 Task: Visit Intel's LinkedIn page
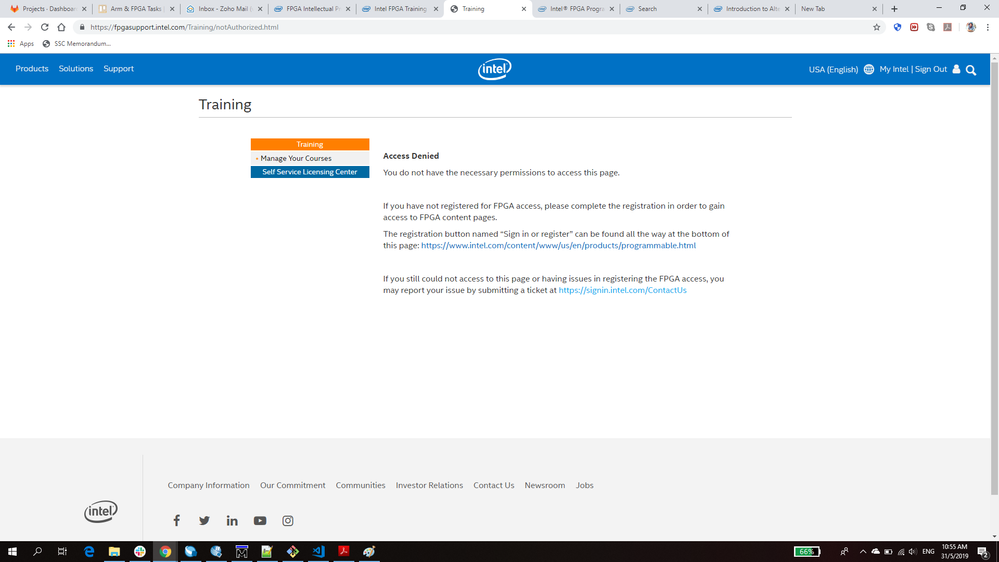pyautogui.click(x=232, y=521)
